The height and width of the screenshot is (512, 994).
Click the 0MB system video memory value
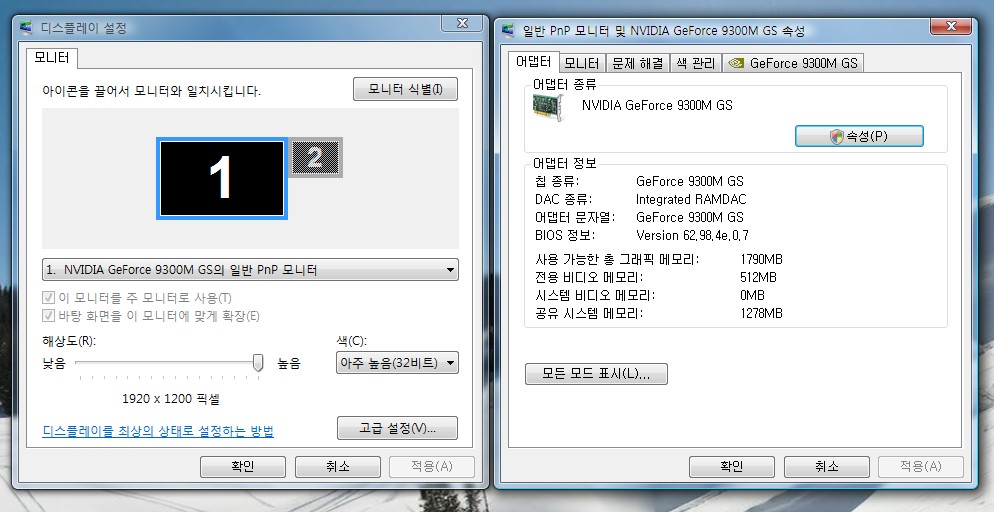click(752, 295)
